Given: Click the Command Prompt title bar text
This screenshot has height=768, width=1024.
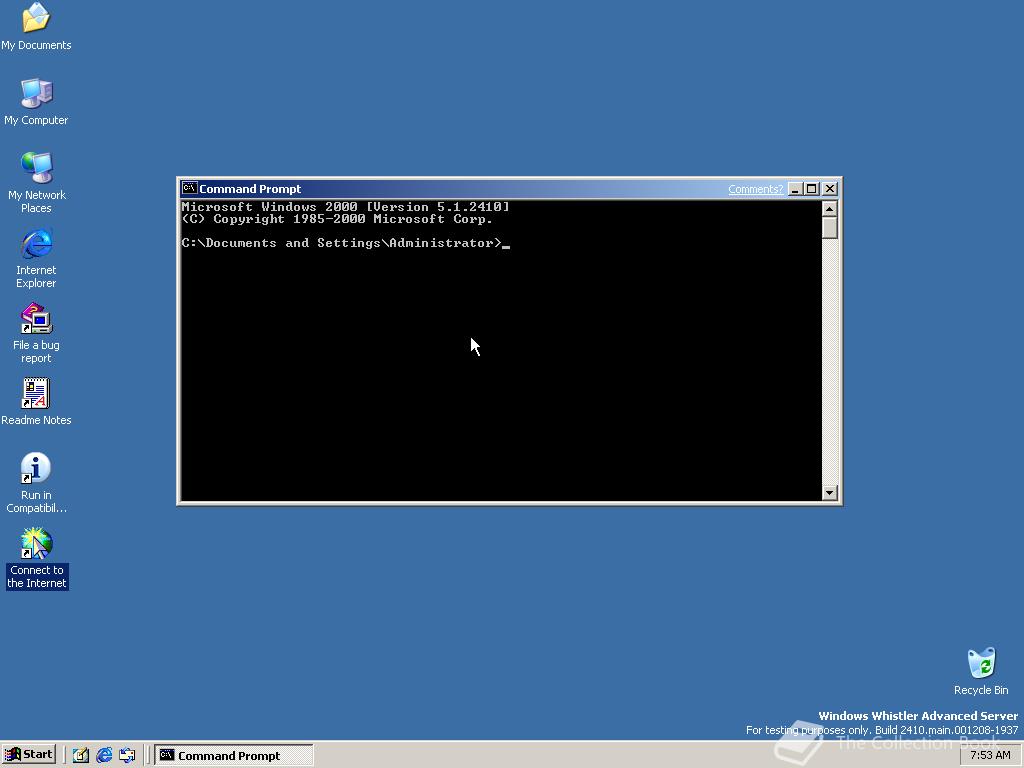Looking at the screenshot, I should (250, 189).
